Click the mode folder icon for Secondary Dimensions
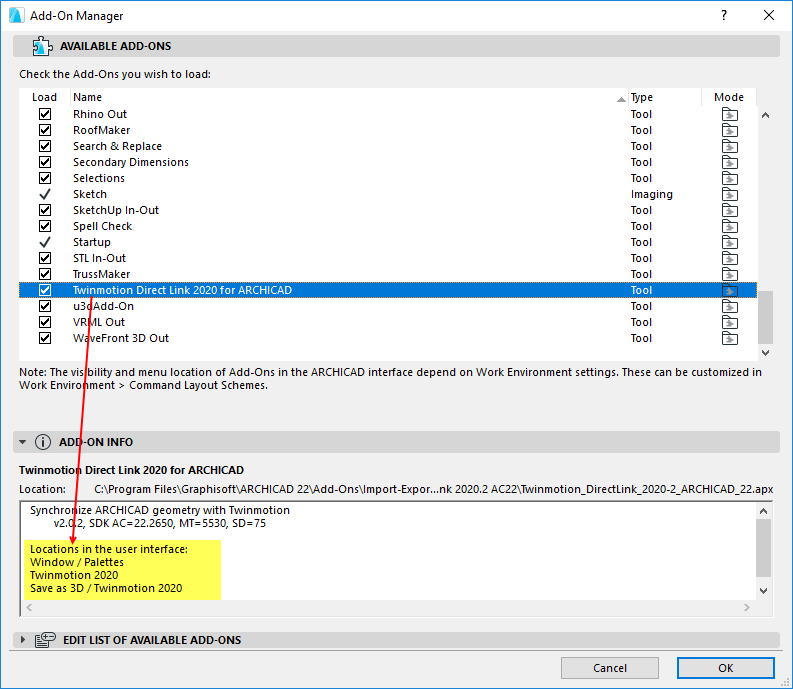Screen dimensions: 793x689 729,162
